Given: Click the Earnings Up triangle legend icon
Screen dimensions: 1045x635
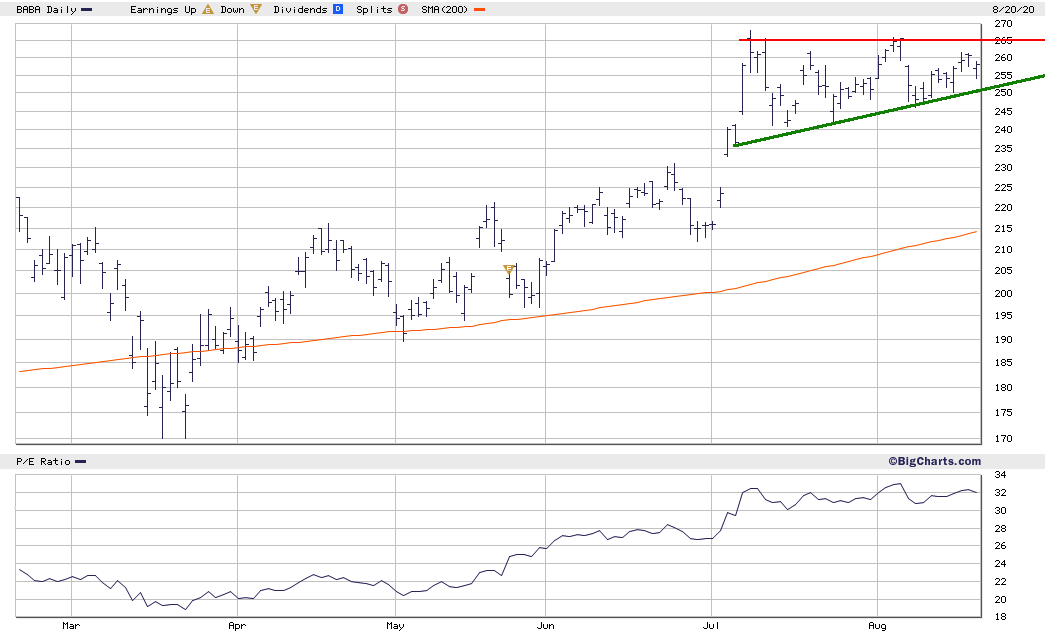Looking at the screenshot, I should coord(208,9).
